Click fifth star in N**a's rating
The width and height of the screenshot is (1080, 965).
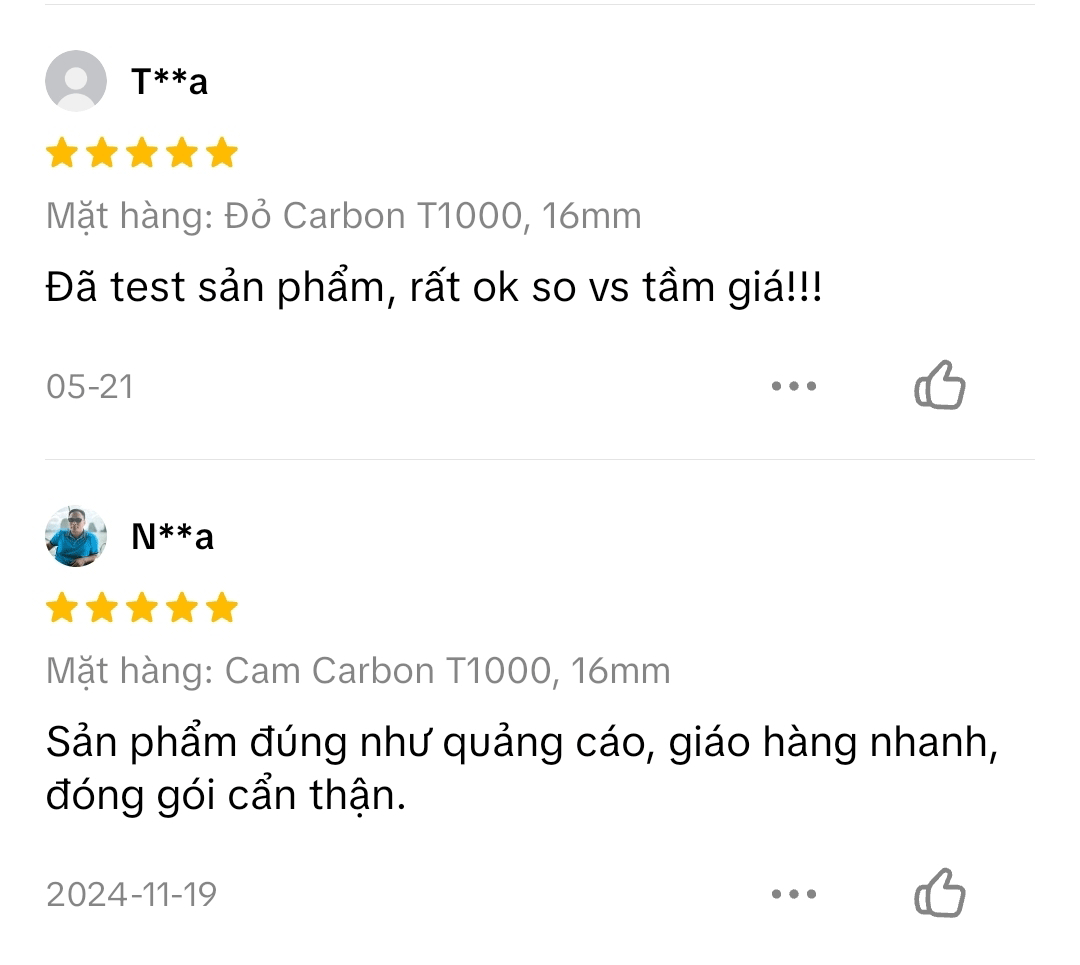pos(222,608)
